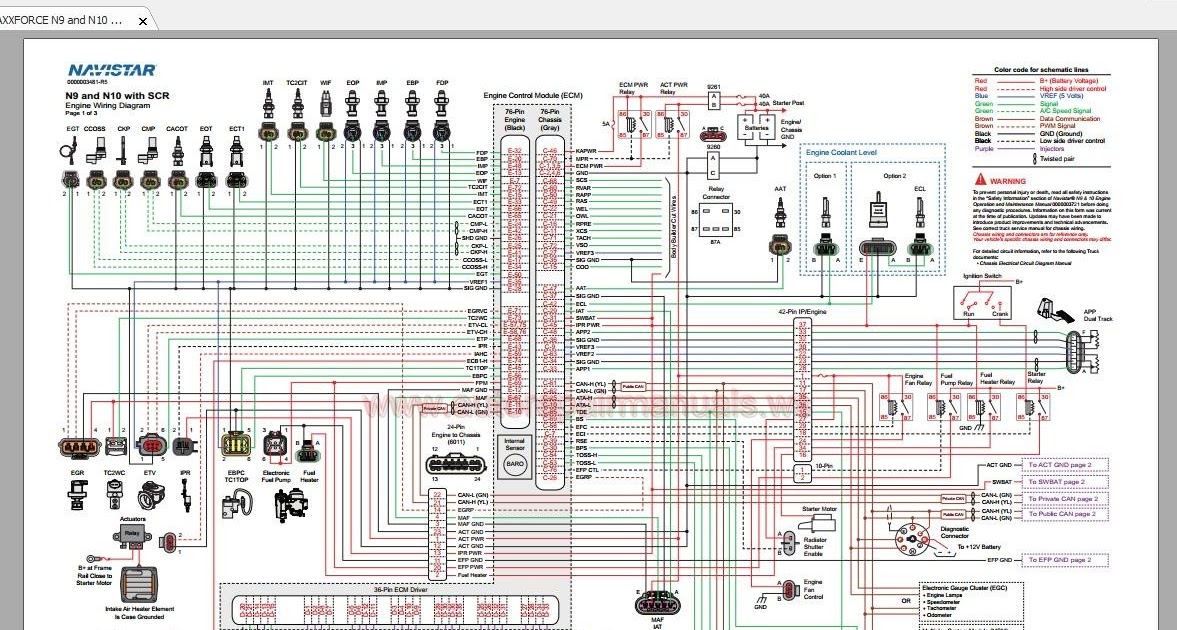Click the '76-Pin Engine (Black)' column header
The height and width of the screenshot is (630, 1177).
click(514, 120)
